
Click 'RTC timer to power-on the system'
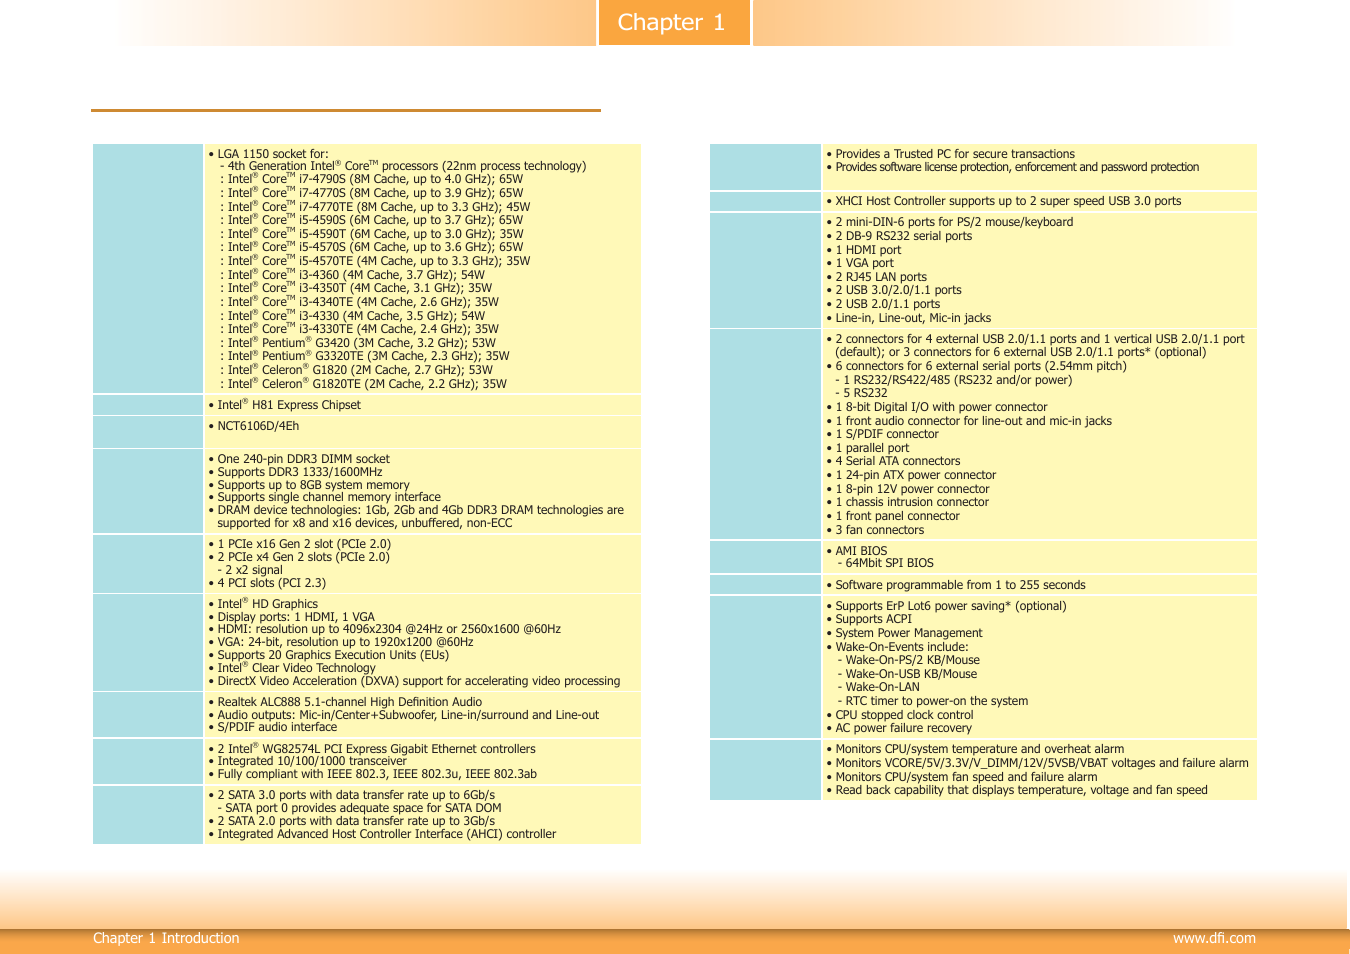pos(932,701)
